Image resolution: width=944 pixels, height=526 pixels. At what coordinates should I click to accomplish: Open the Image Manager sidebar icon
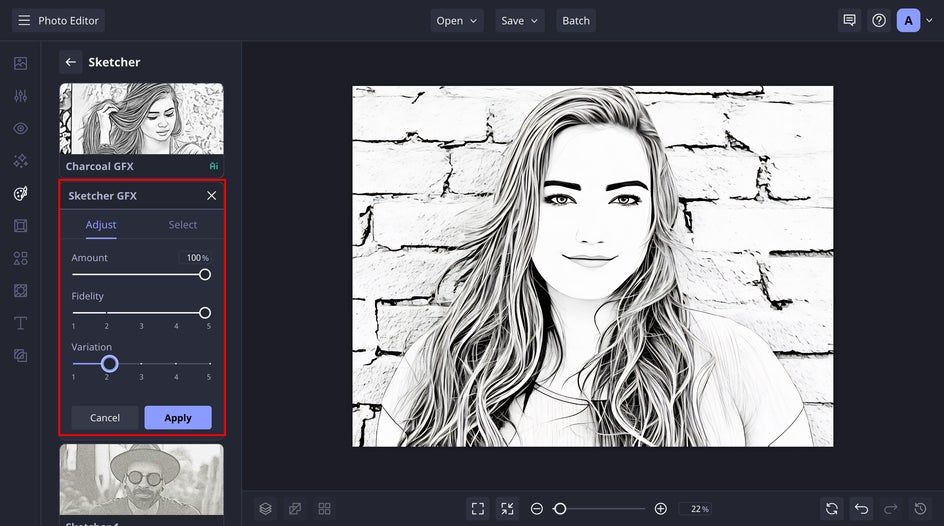[20, 63]
